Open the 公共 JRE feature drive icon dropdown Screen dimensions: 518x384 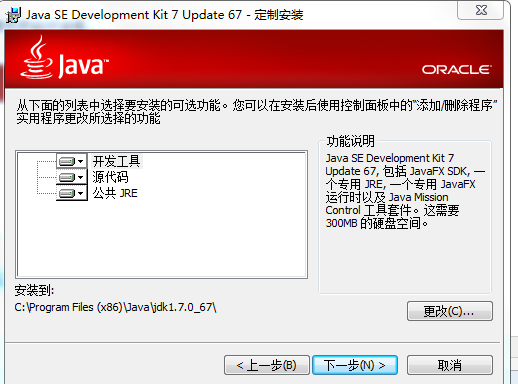(x=72, y=193)
